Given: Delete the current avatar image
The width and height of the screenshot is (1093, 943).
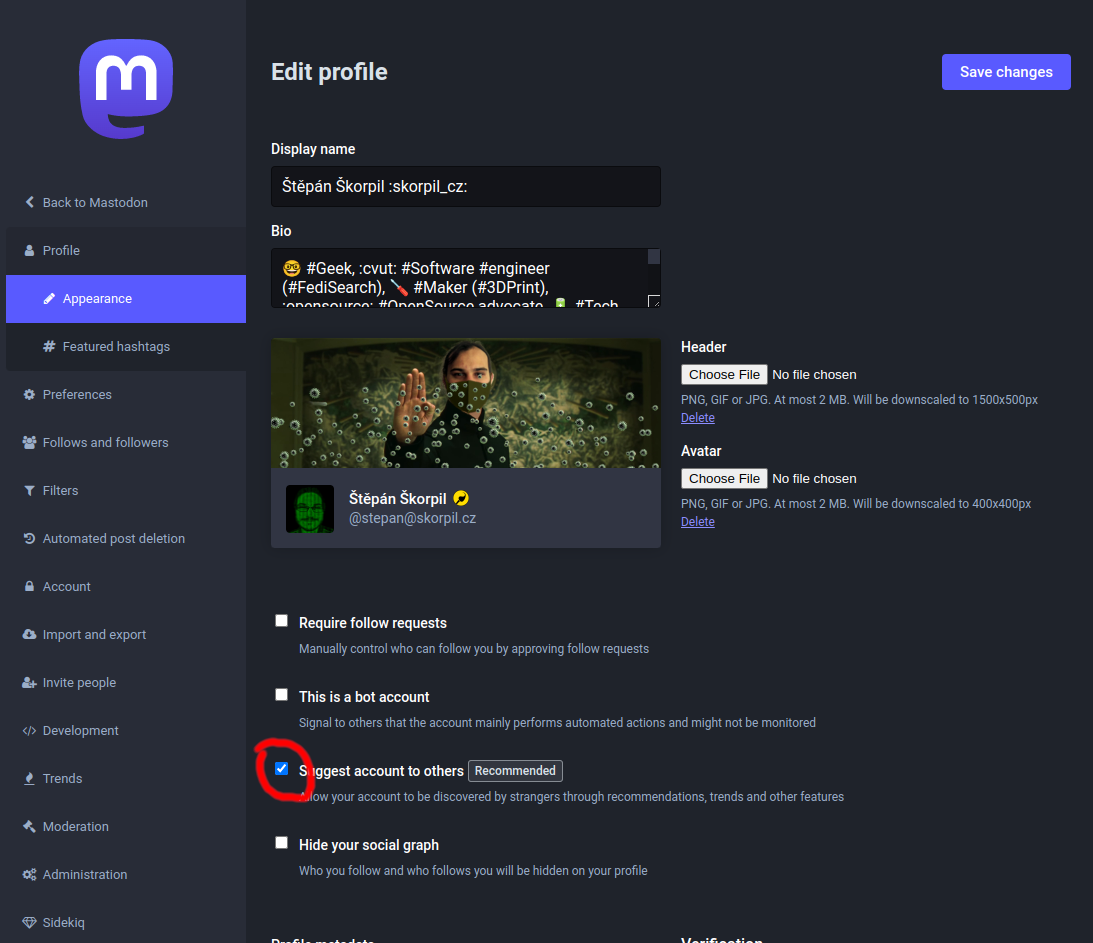Looking at the screenshot, I should [x=697, y=522].
